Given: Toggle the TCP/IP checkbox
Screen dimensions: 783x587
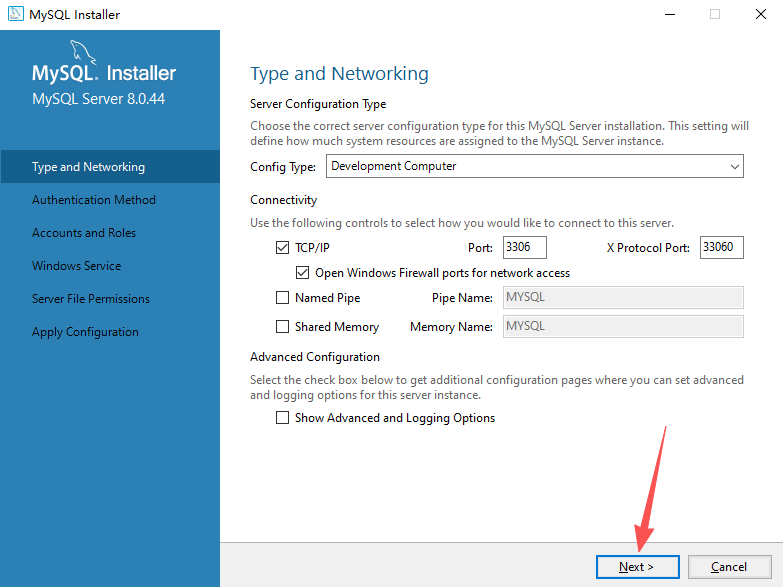Looking at the screenshot, I should (x=282, y=247).
